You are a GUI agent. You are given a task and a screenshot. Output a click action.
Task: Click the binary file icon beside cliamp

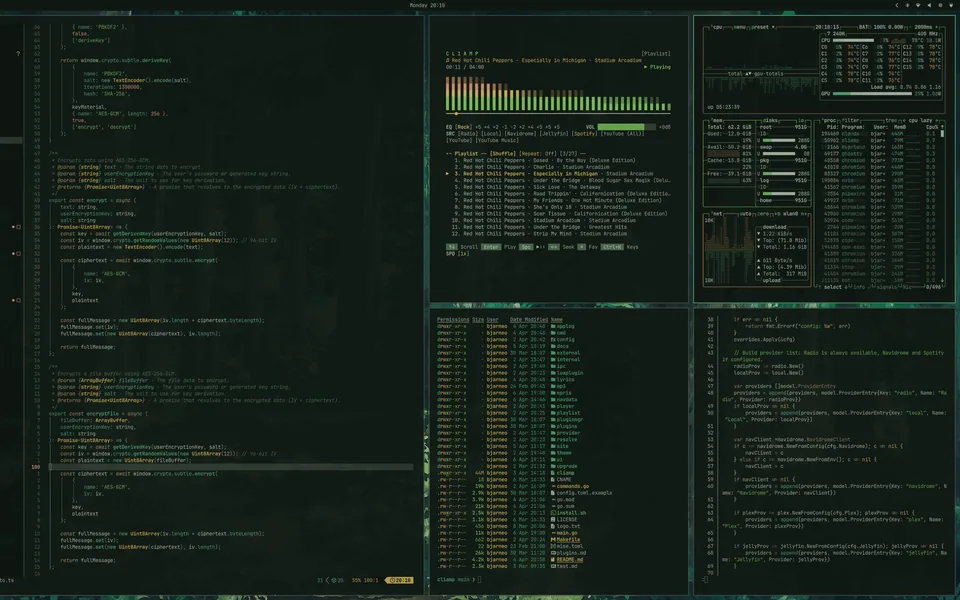point(553,473)
